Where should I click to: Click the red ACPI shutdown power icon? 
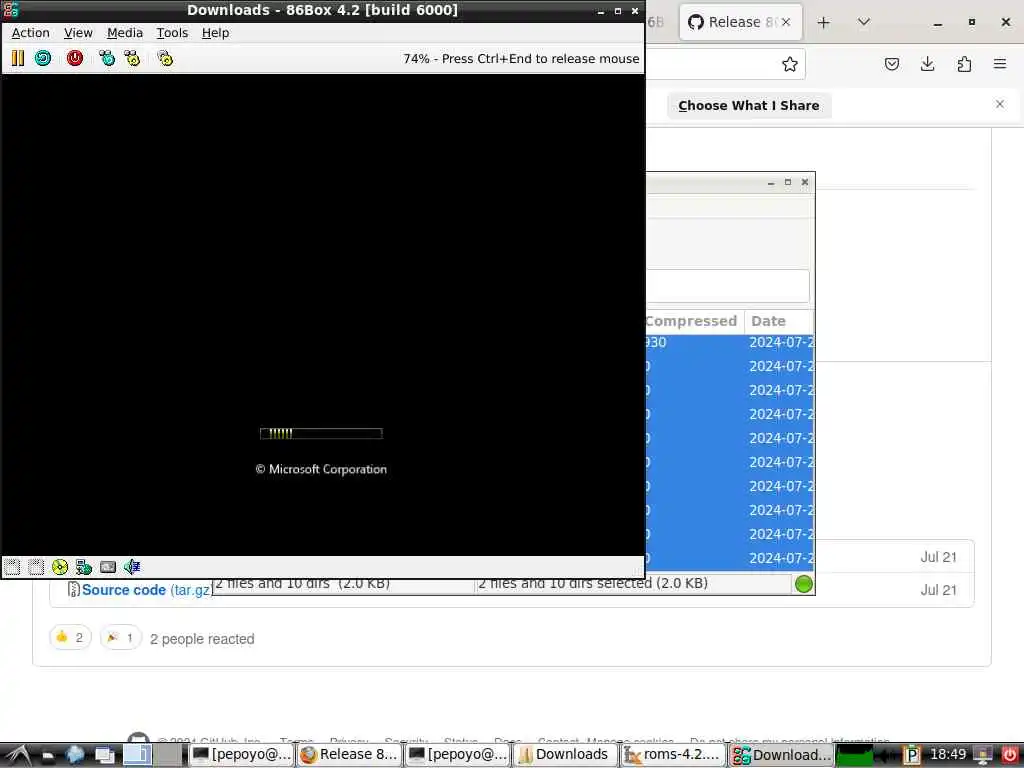click(x=74, y=58)
